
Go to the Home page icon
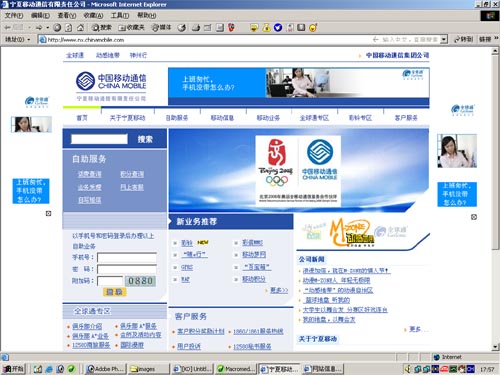point(80,28)
